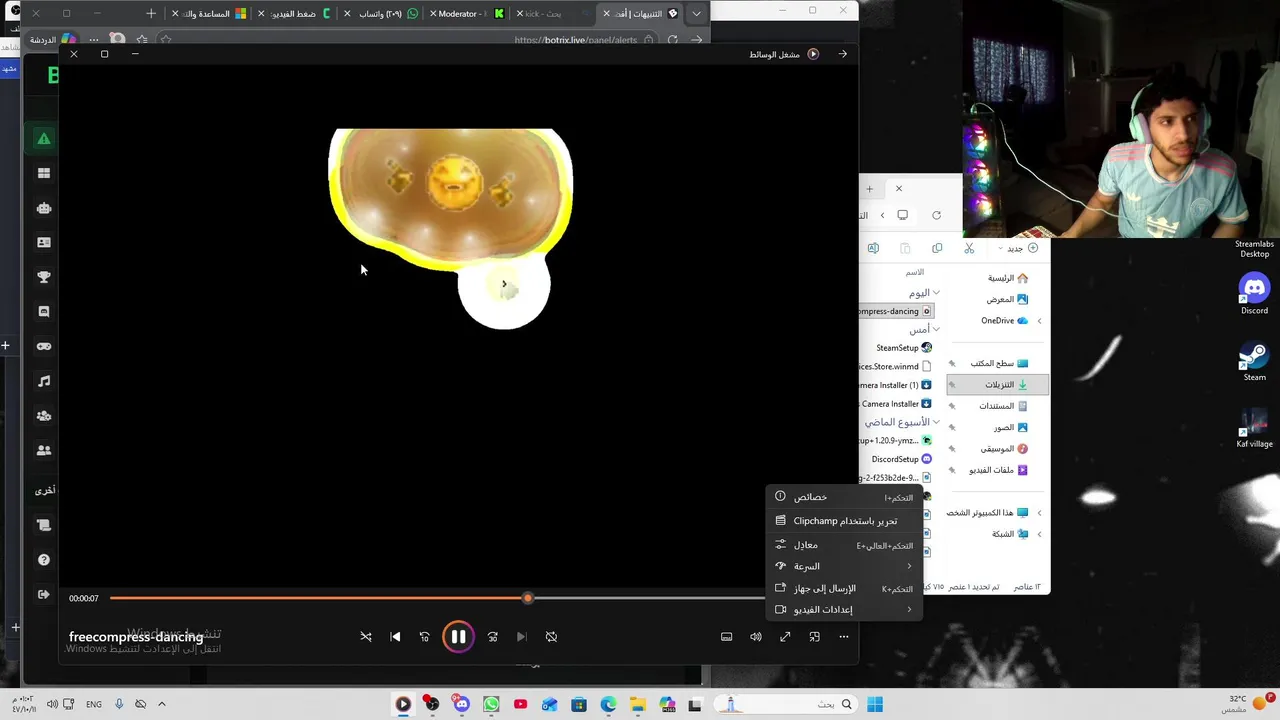Image resolution: width=1280 pixels, height=720 pixels.
Task: Open Botrix sidebar dashboard grid icon
Action: point(44,174)
